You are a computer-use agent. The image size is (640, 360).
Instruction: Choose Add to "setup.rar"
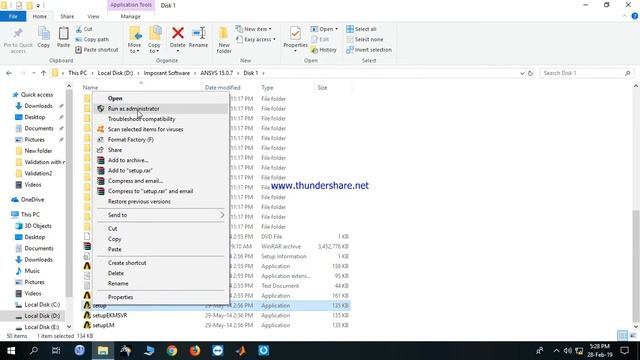point(161,171)
